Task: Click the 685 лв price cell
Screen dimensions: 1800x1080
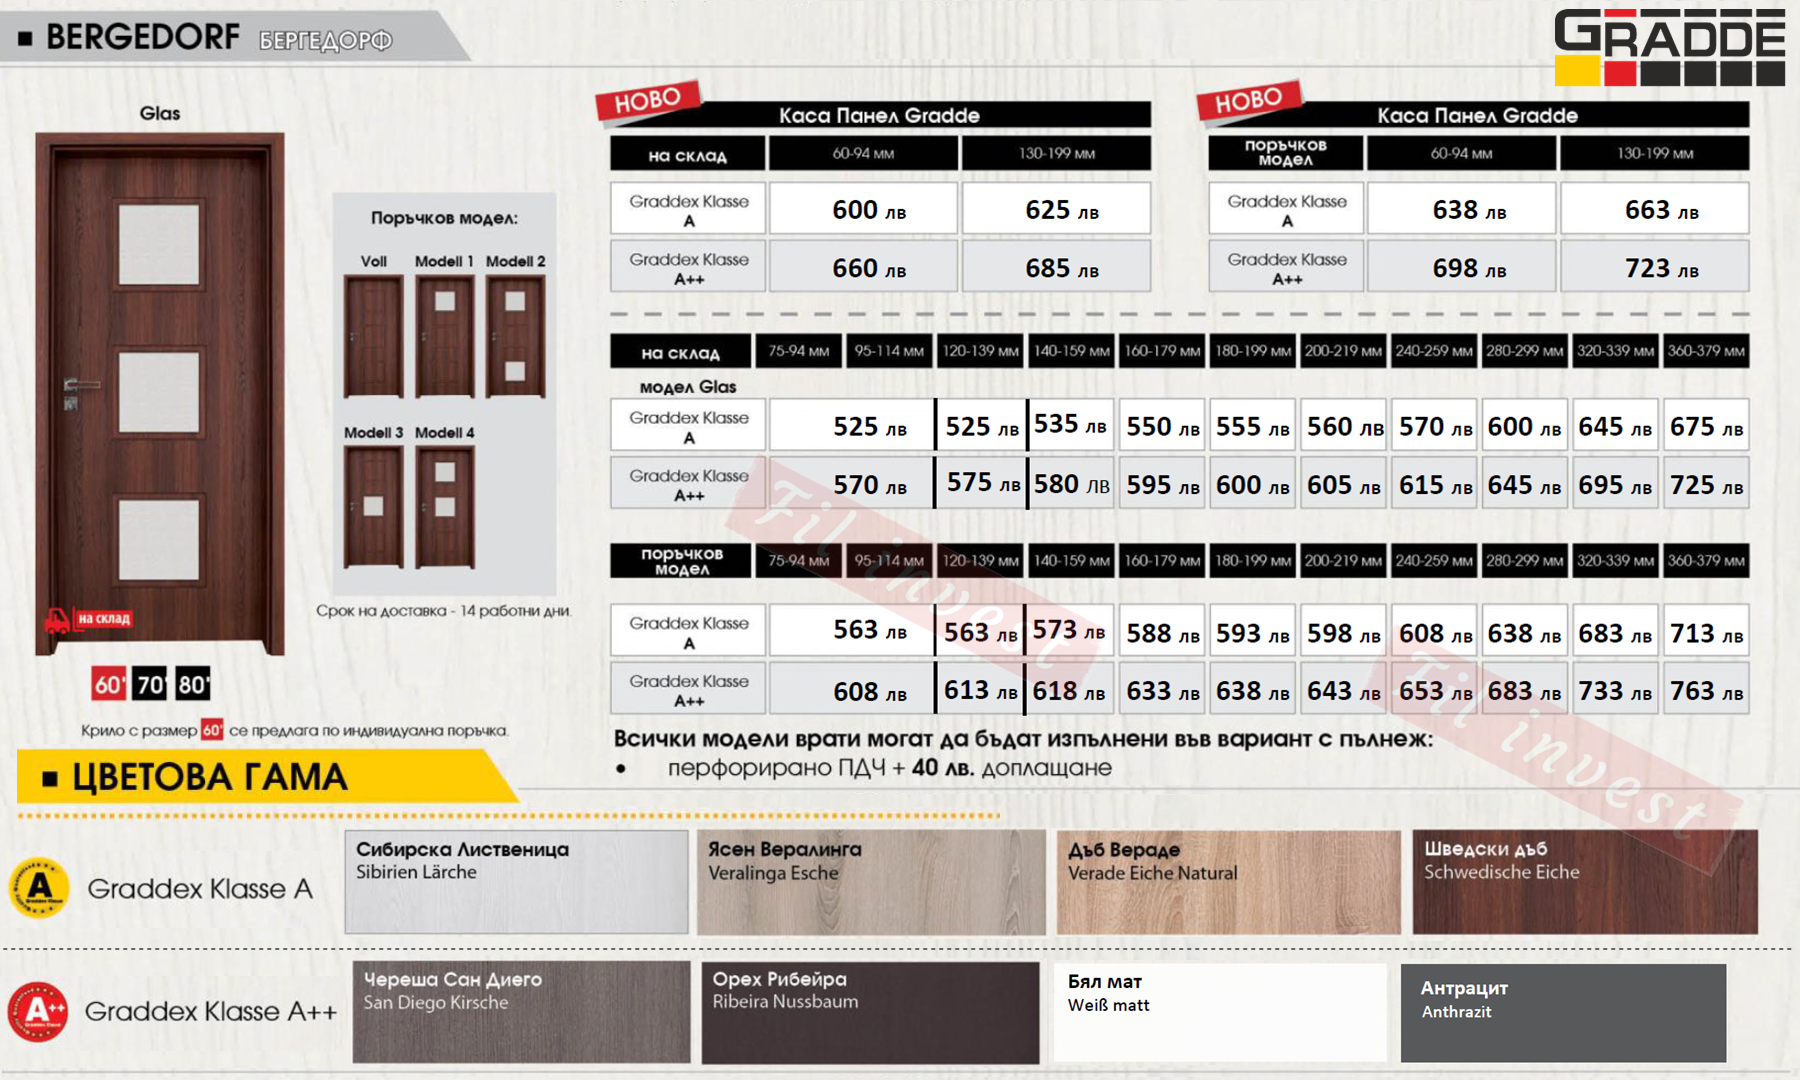Action: coord(1057,266)
